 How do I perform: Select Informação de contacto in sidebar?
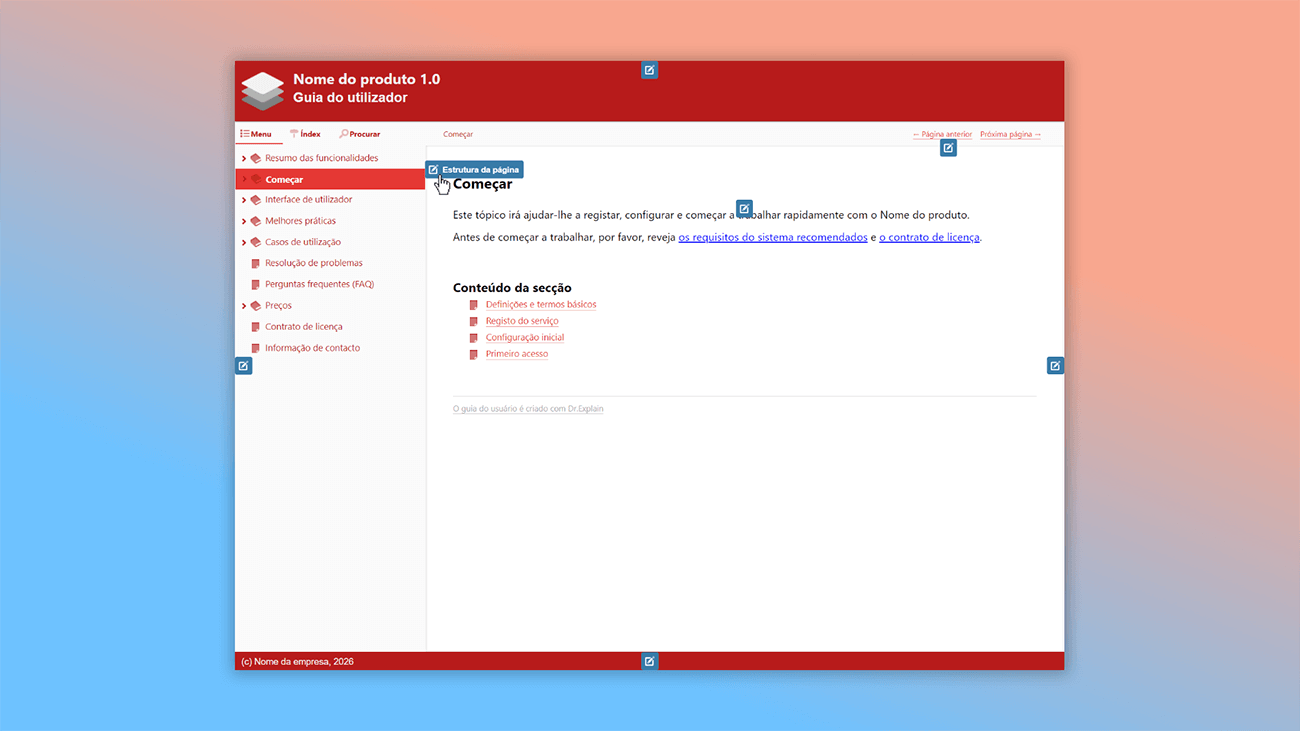(312, 348)
